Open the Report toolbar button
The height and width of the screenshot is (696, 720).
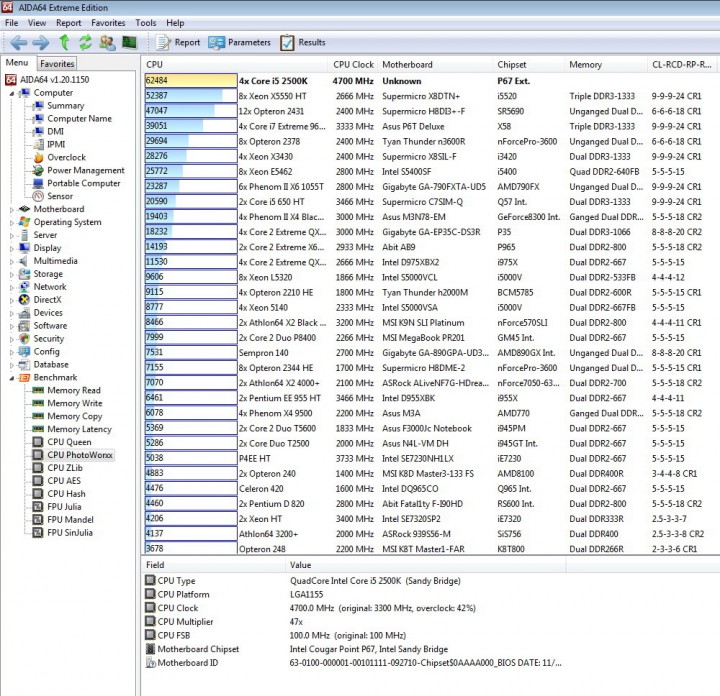tap(178, 43)
